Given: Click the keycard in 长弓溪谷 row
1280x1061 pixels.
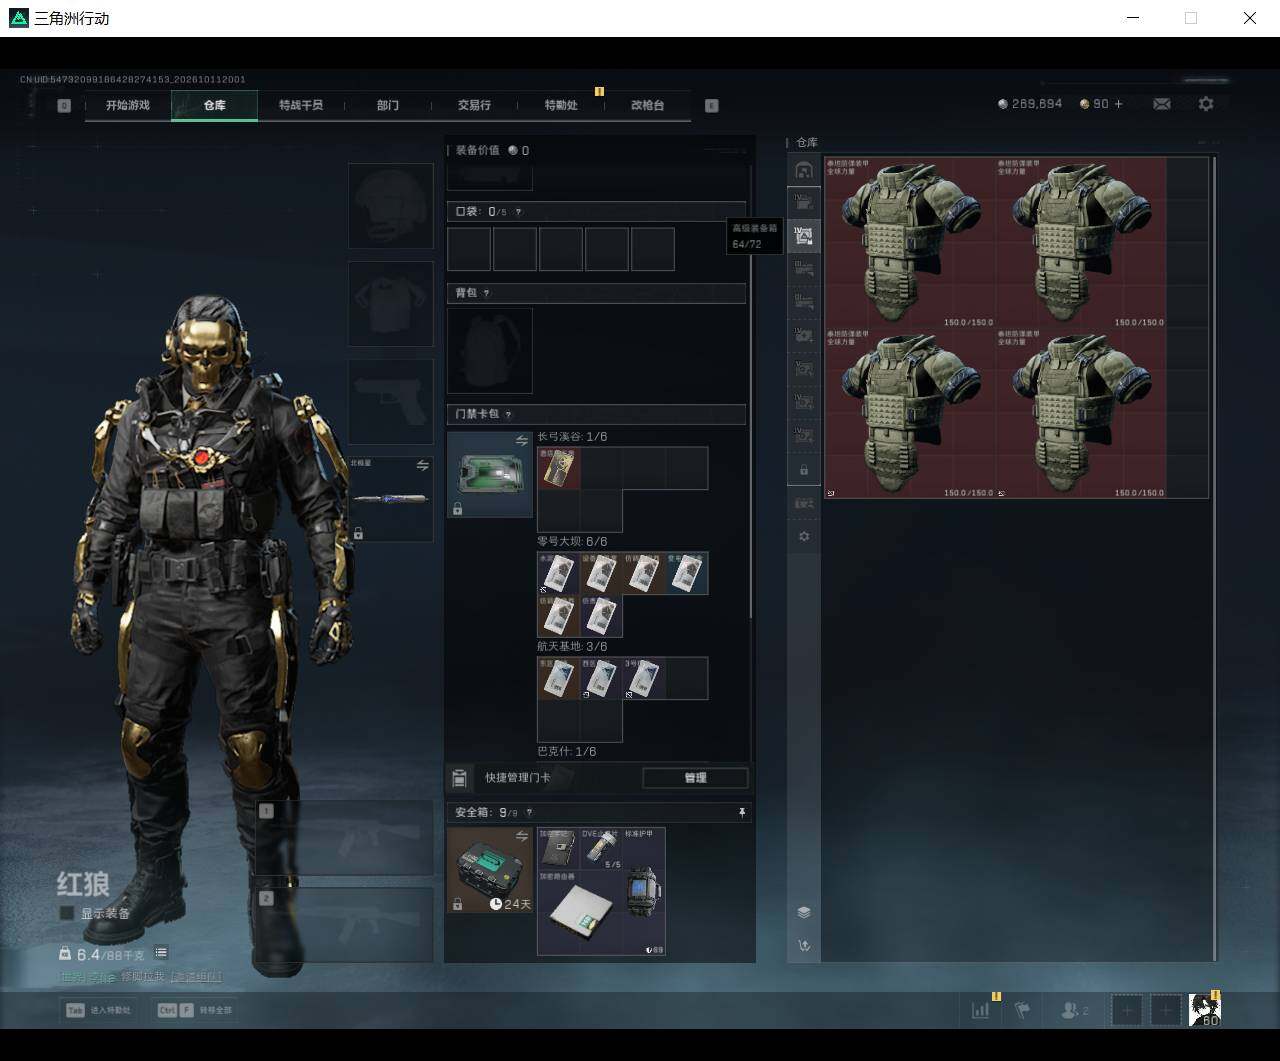Looking at the screenshot, I should (x=559, y=468).
